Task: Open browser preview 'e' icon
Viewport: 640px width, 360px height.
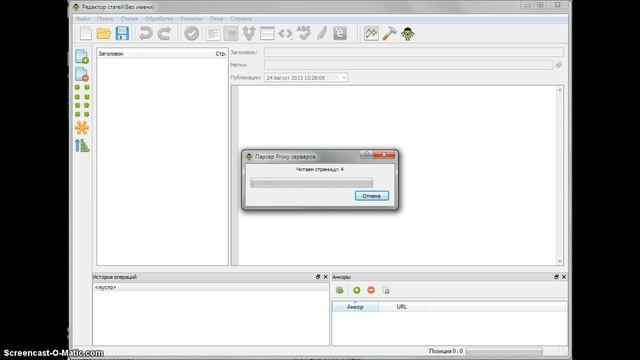Action: [340, 33]
